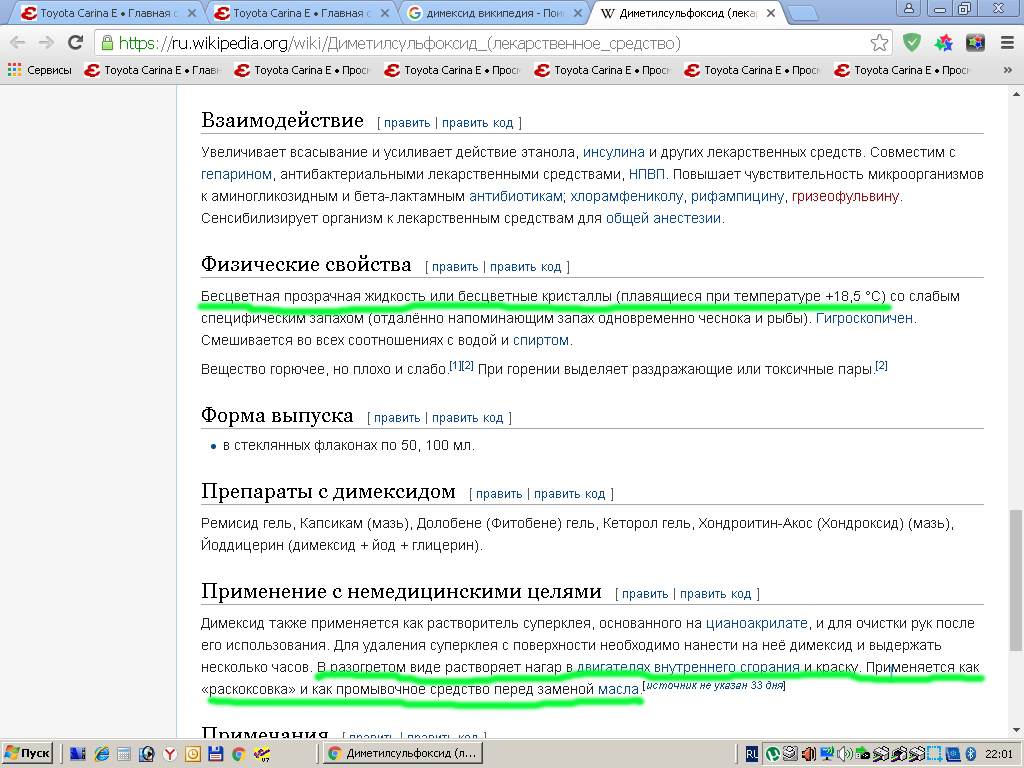The width and height of the screenshot is (1024, 768).
Task: Open the Chrome hamburger menu
Action: coord(1006,43)
